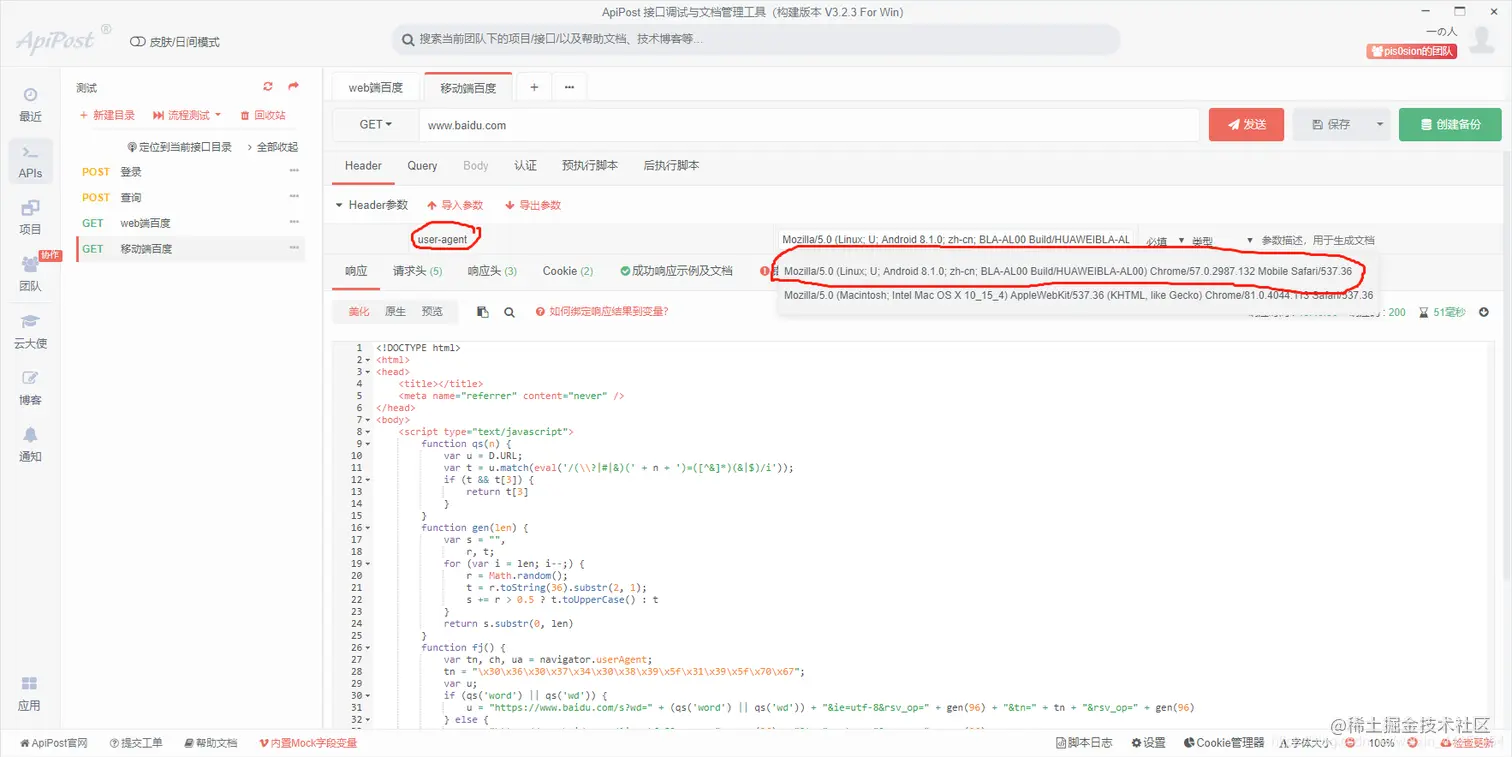The height and width of the screenshot is (757, 1512).
Task: Click 导出参数 to export parameters
Action: [x=533, y=205]
